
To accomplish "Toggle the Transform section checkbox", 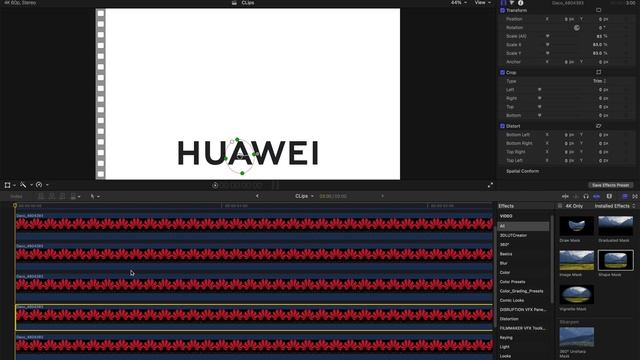I will pyautogui.click(x=502, y=10).
